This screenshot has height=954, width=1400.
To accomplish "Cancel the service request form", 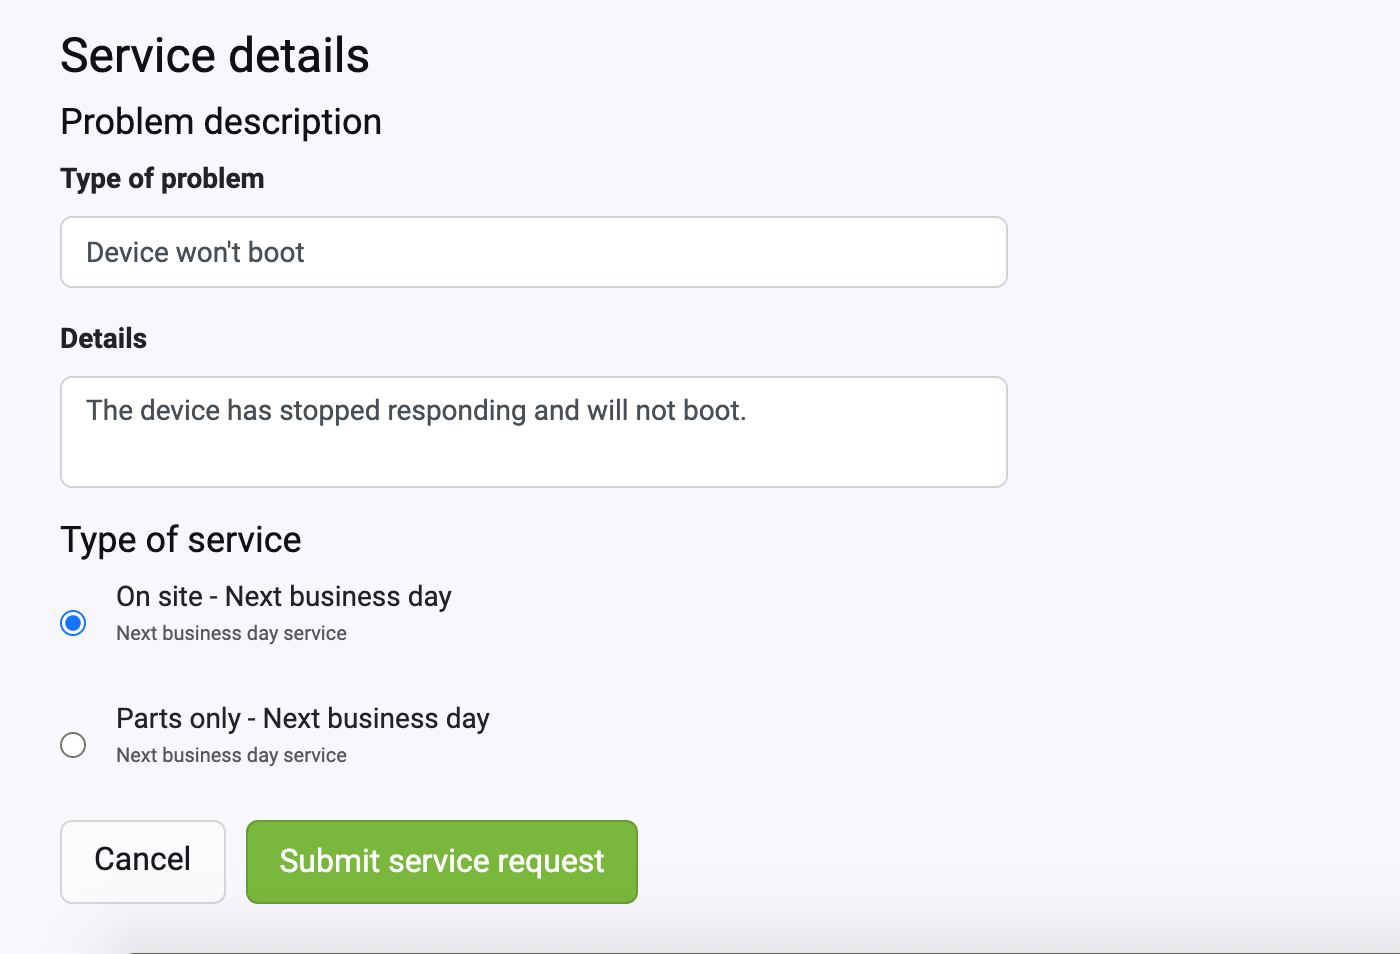I will [143, 862].
